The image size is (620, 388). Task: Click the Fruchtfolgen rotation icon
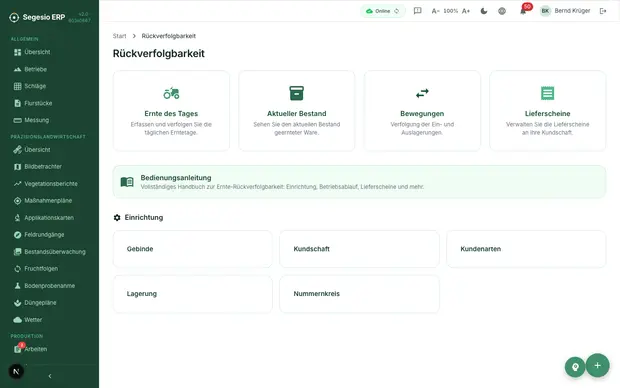[17, 269]
